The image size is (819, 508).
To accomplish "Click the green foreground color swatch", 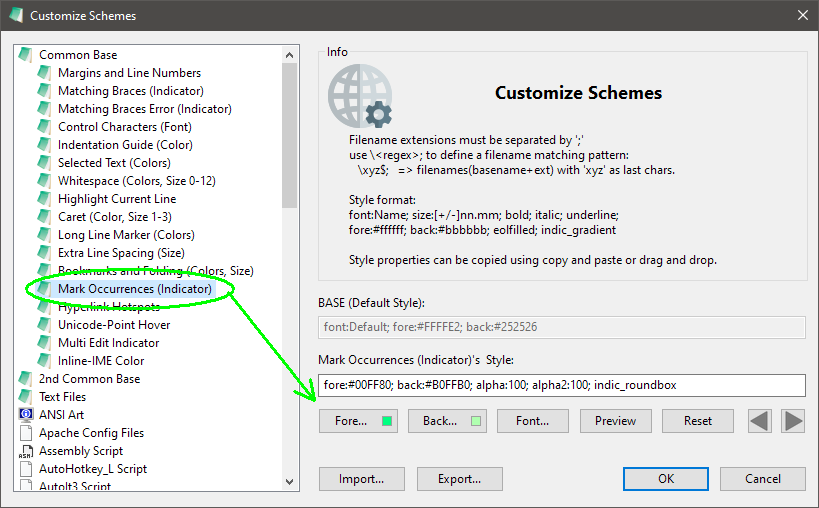I will [x=387, y=421].
